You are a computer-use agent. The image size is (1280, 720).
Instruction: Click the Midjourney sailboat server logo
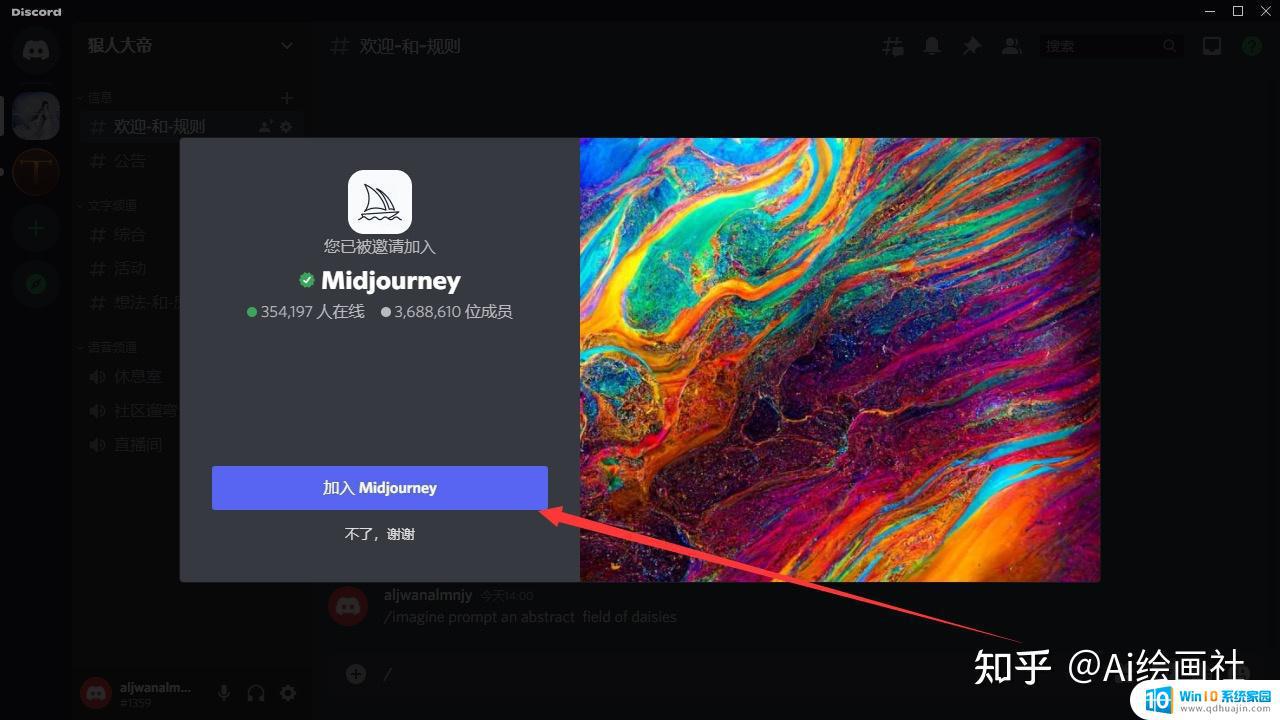click(380, 202)
